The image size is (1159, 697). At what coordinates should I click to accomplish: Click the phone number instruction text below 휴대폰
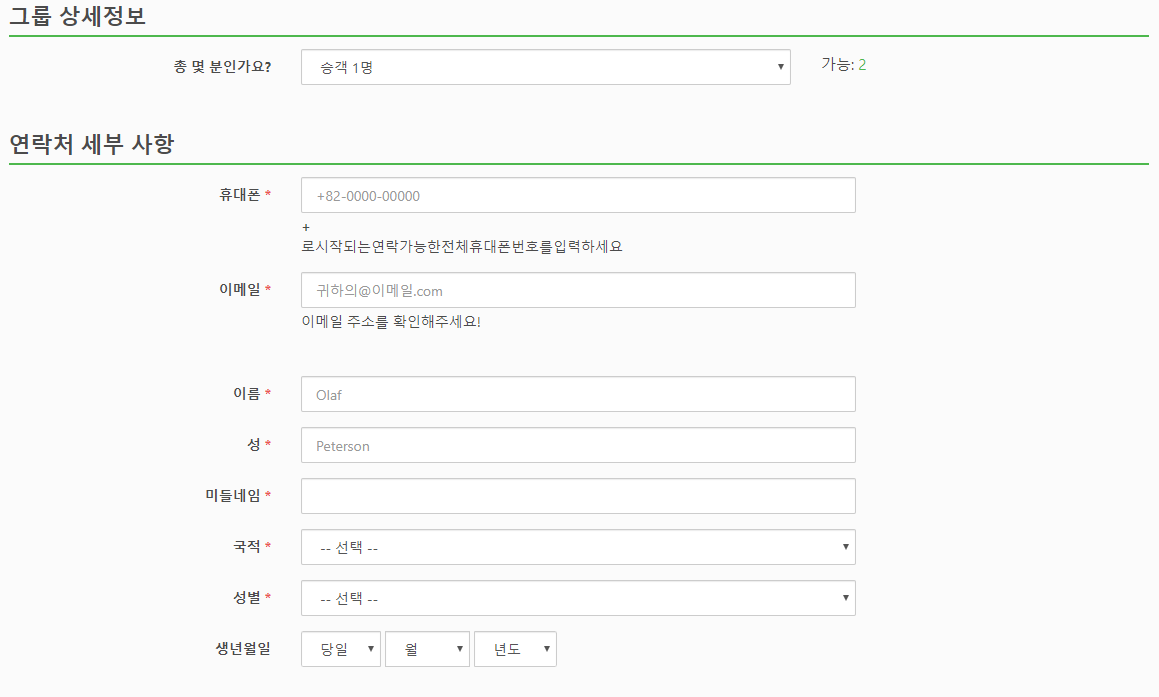click(x=461, y=238)
